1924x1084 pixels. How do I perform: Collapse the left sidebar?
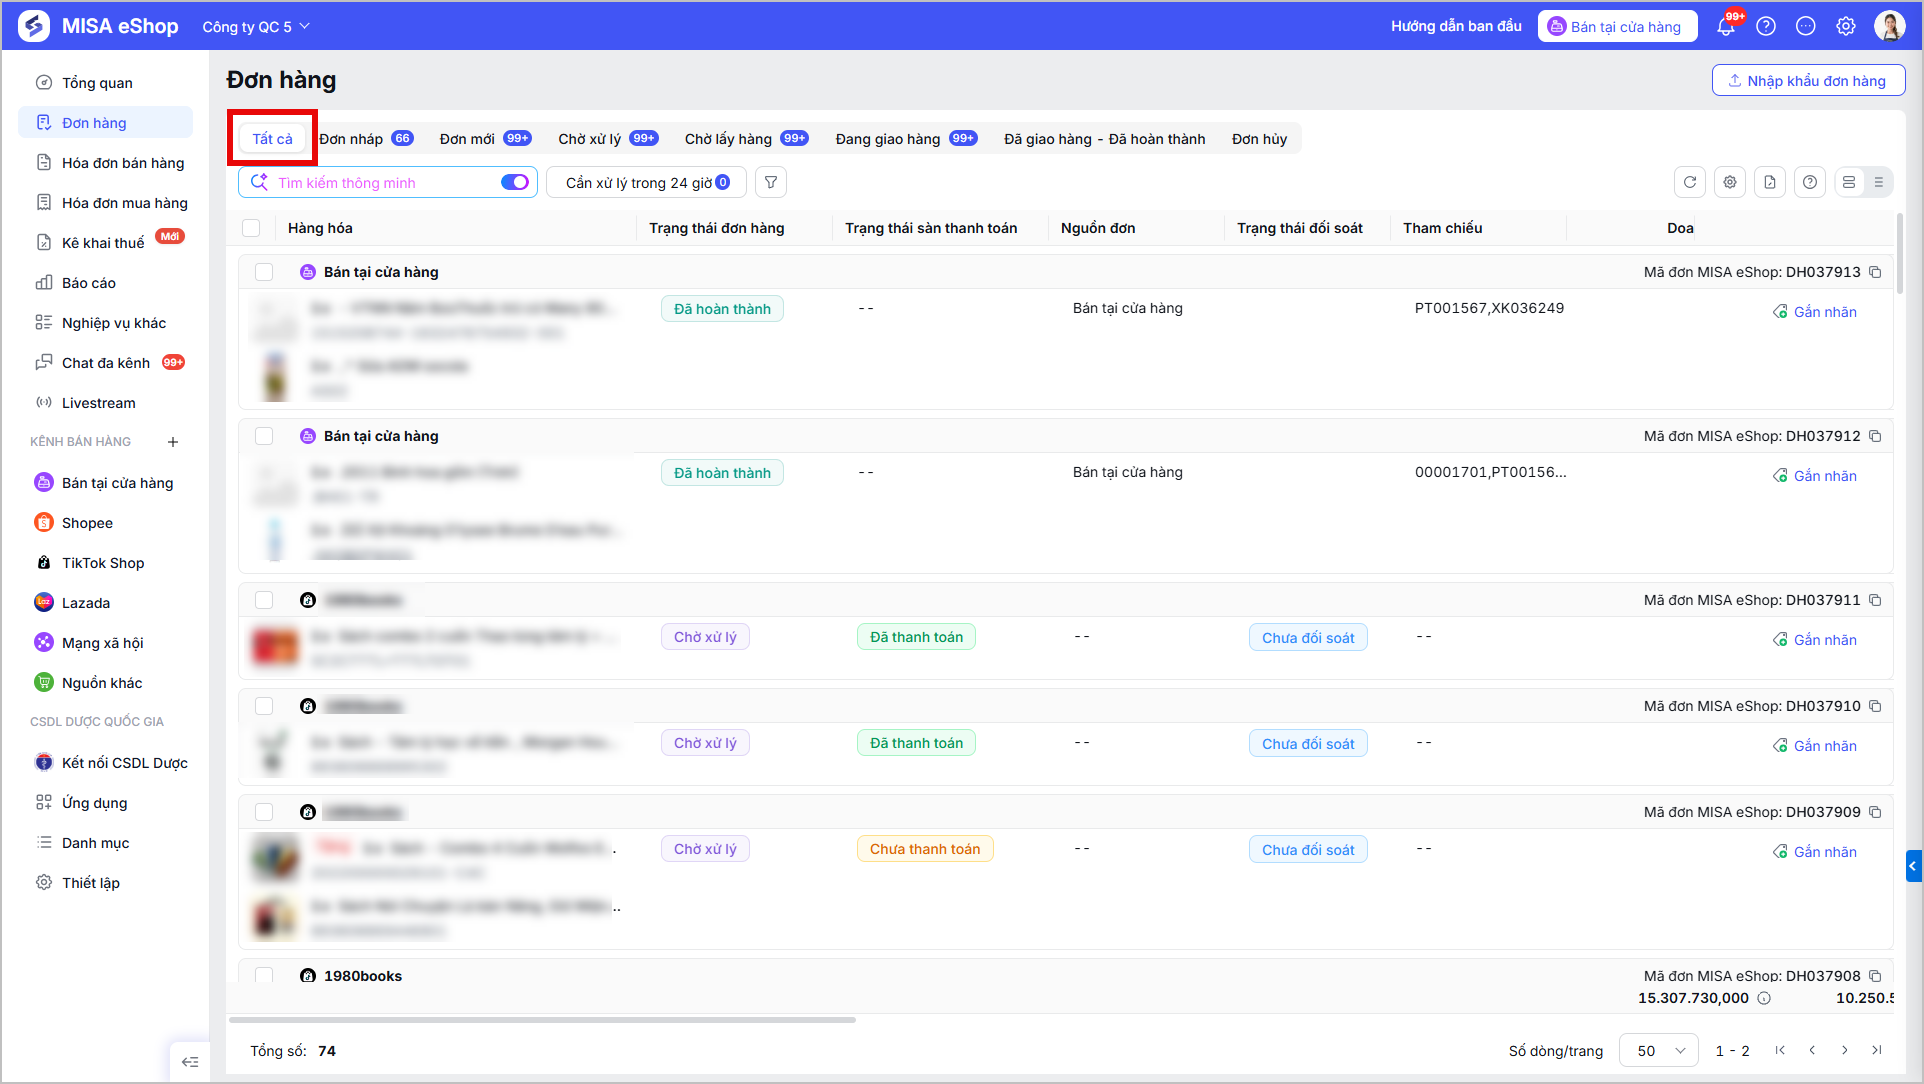190,1062
